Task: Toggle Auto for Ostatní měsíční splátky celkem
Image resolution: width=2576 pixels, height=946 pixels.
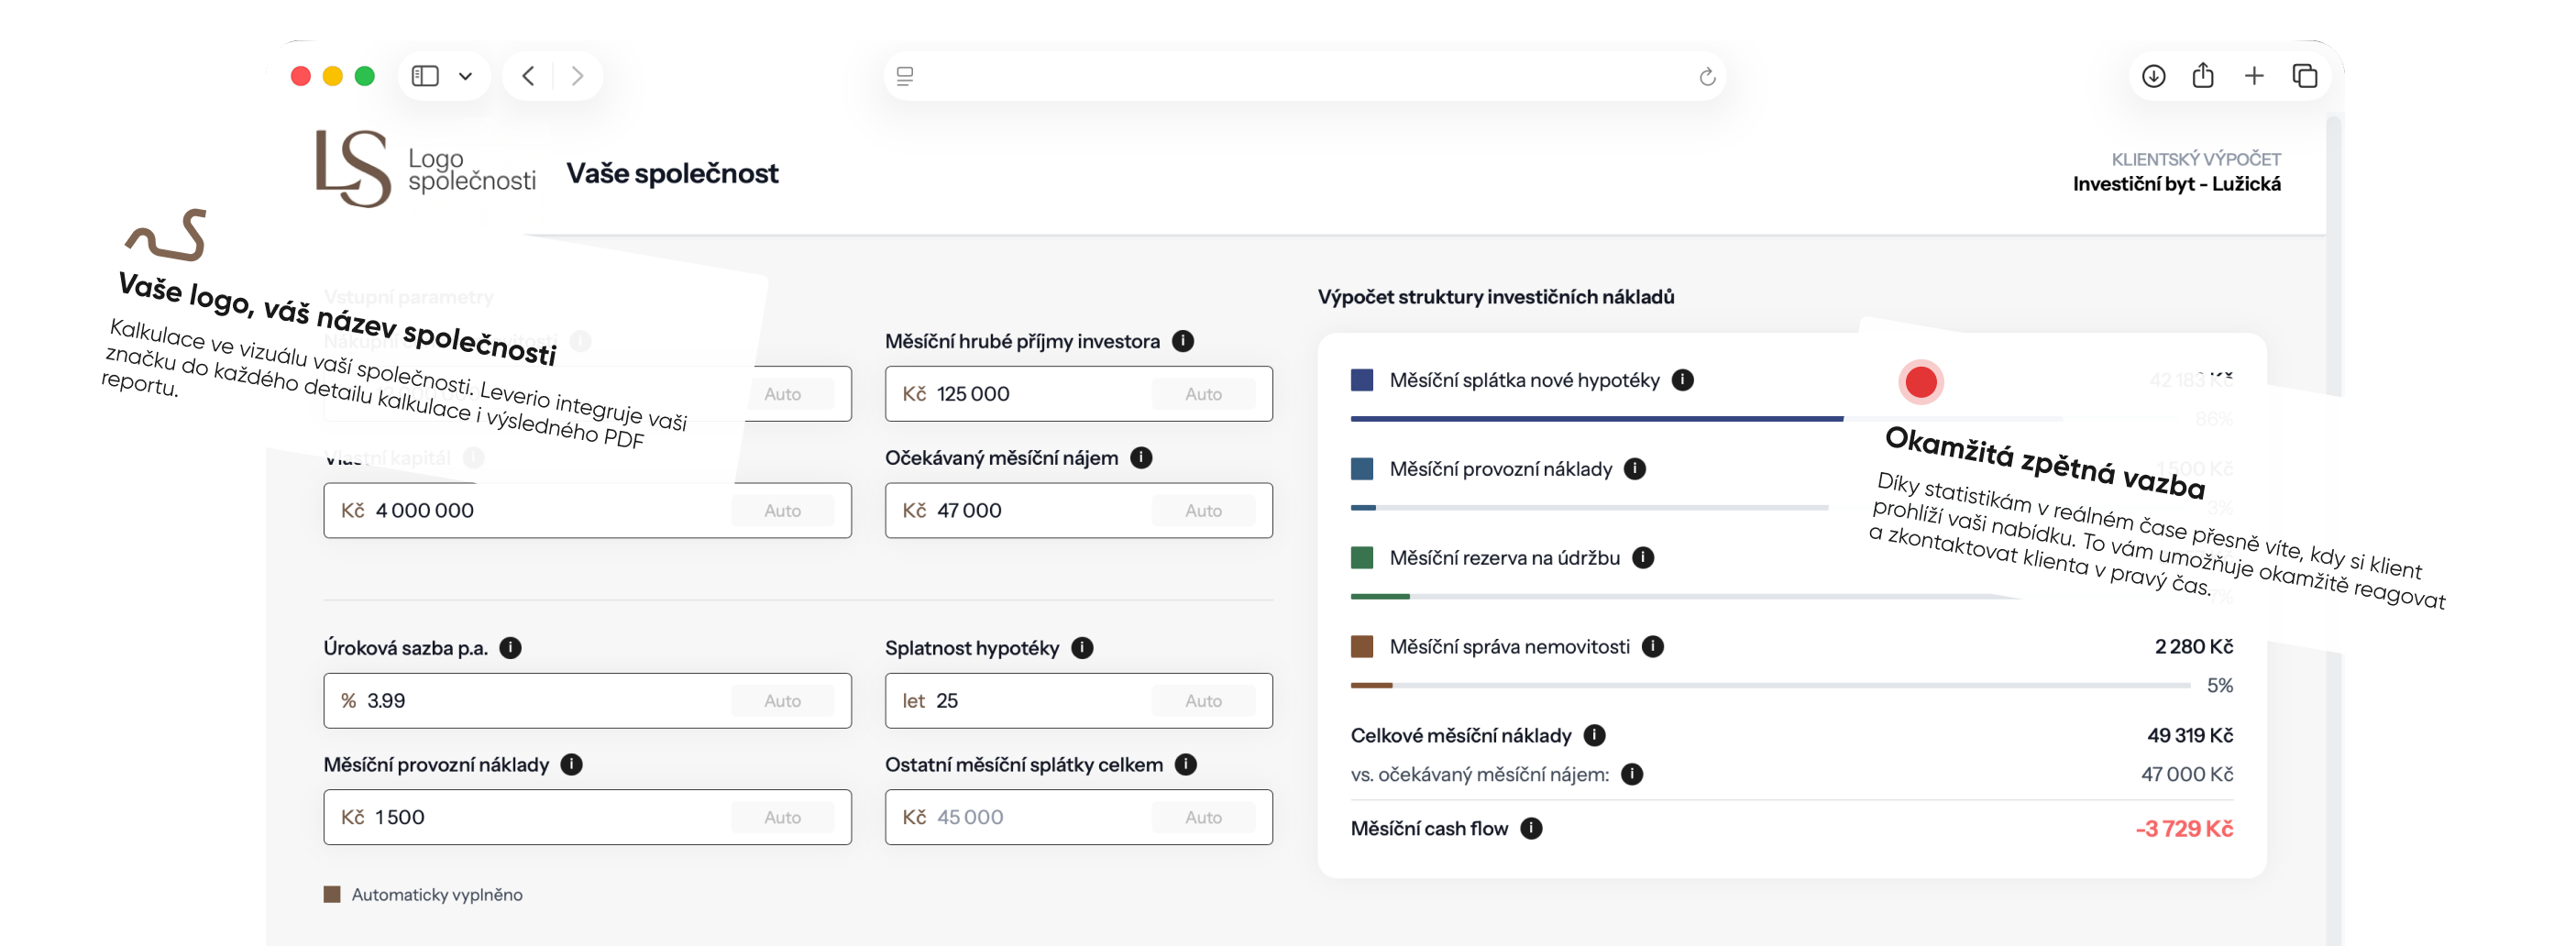Action: [x=1203, y=818]
